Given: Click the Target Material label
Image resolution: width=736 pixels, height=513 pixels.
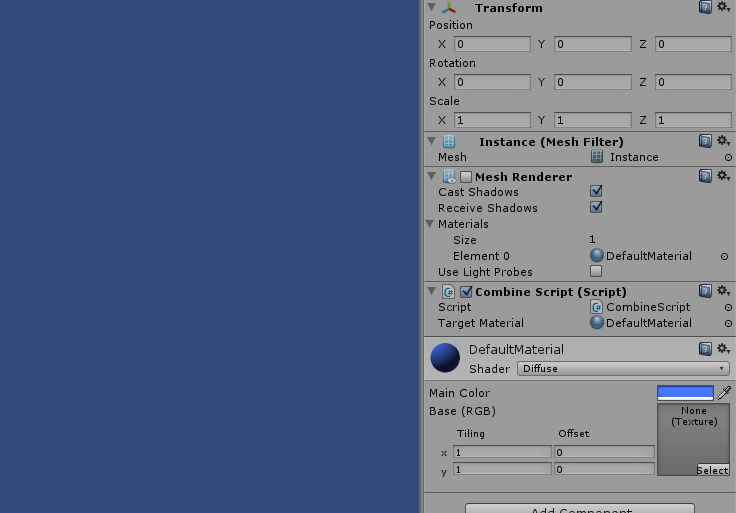Looking at the screenshot, I should (481, 323).
